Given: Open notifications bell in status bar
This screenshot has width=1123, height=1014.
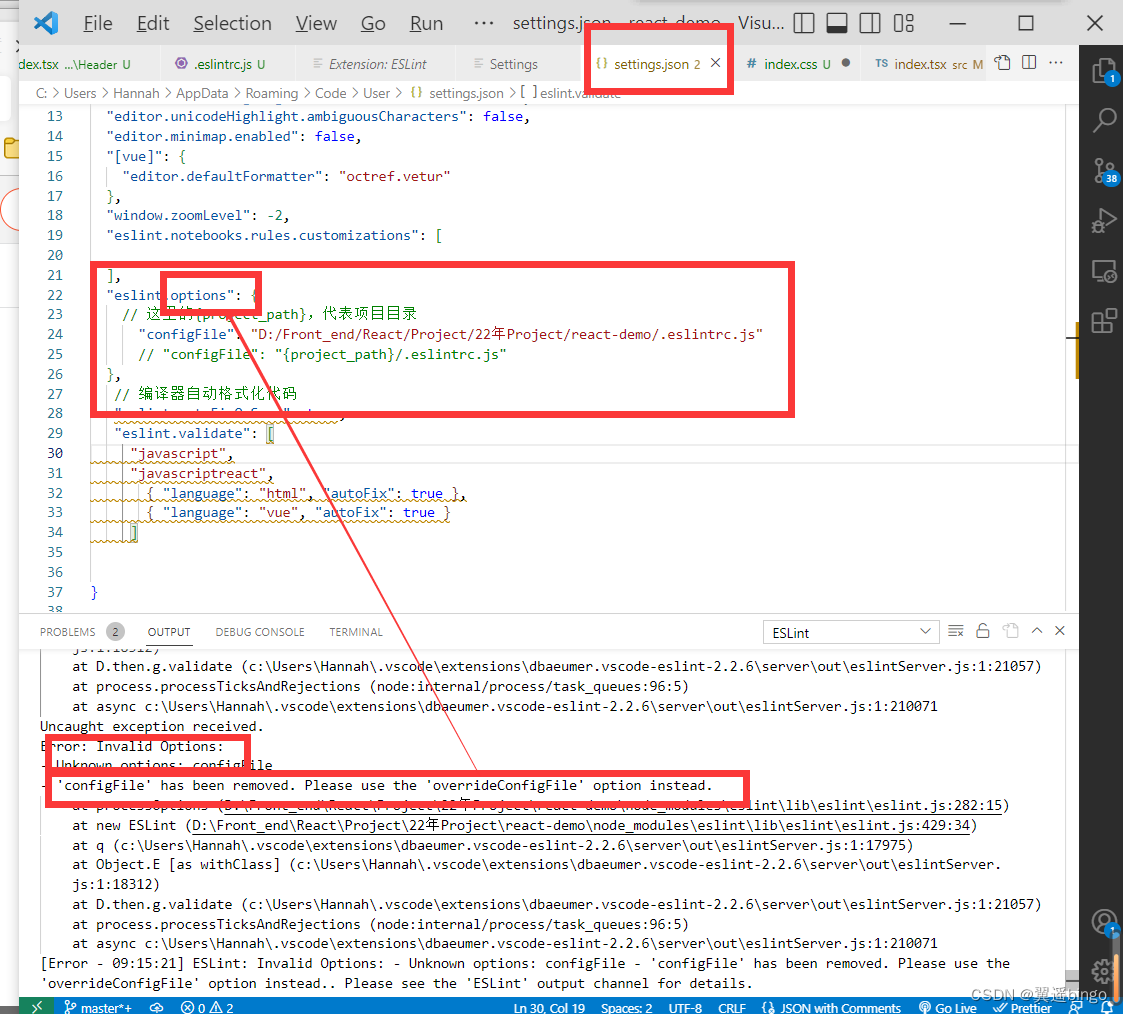Looking at the screenshot, I should pyautogui.click(x=1106, y=1007).
